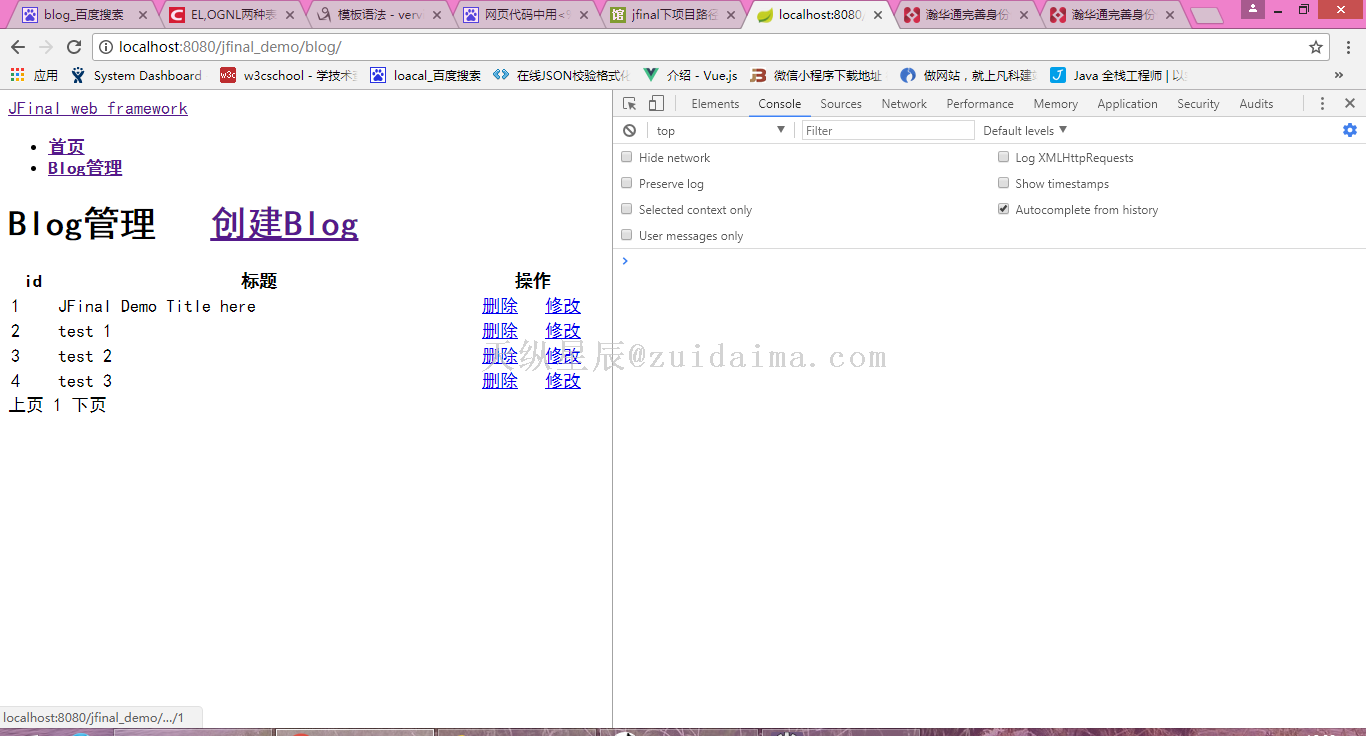
Task: Close the 模板语法 tab
Action: point(437,15)
